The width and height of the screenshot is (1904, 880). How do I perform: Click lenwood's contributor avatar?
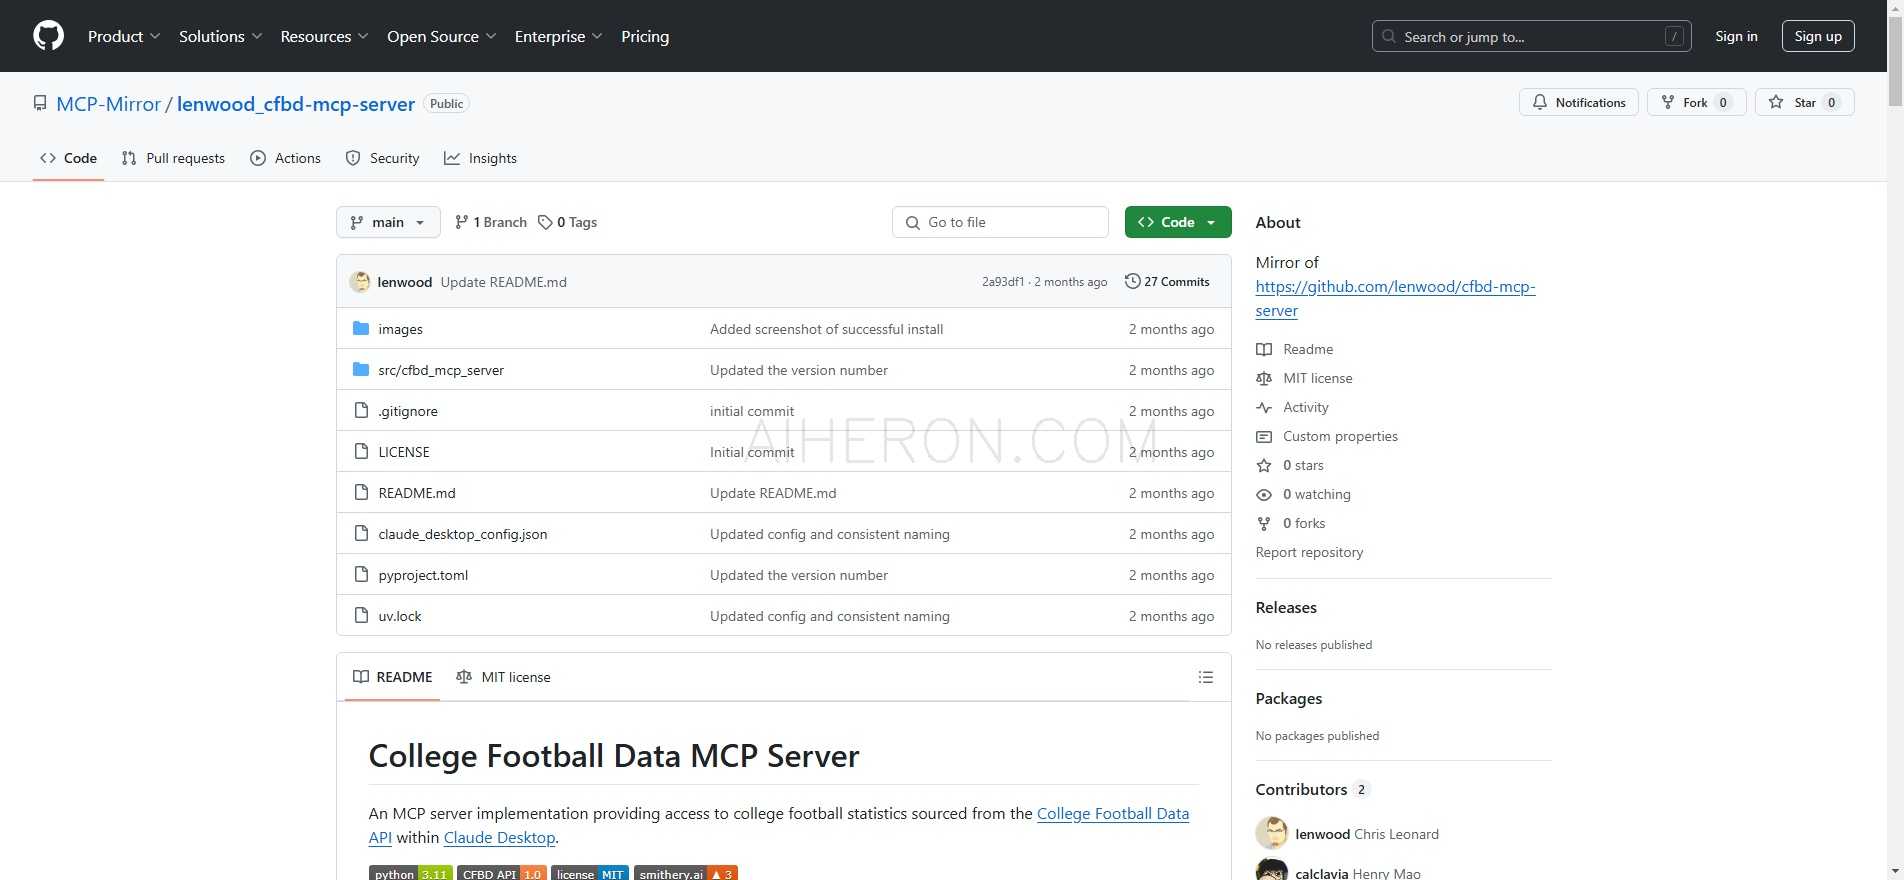1272,833
